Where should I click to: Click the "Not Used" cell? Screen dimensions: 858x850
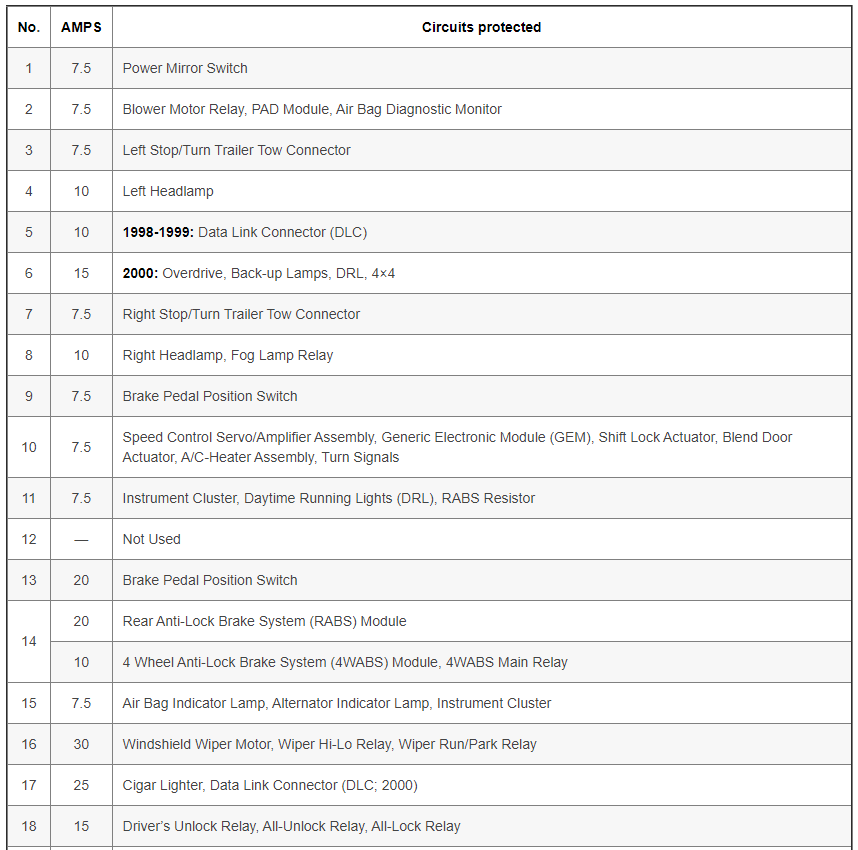(152, 539)
